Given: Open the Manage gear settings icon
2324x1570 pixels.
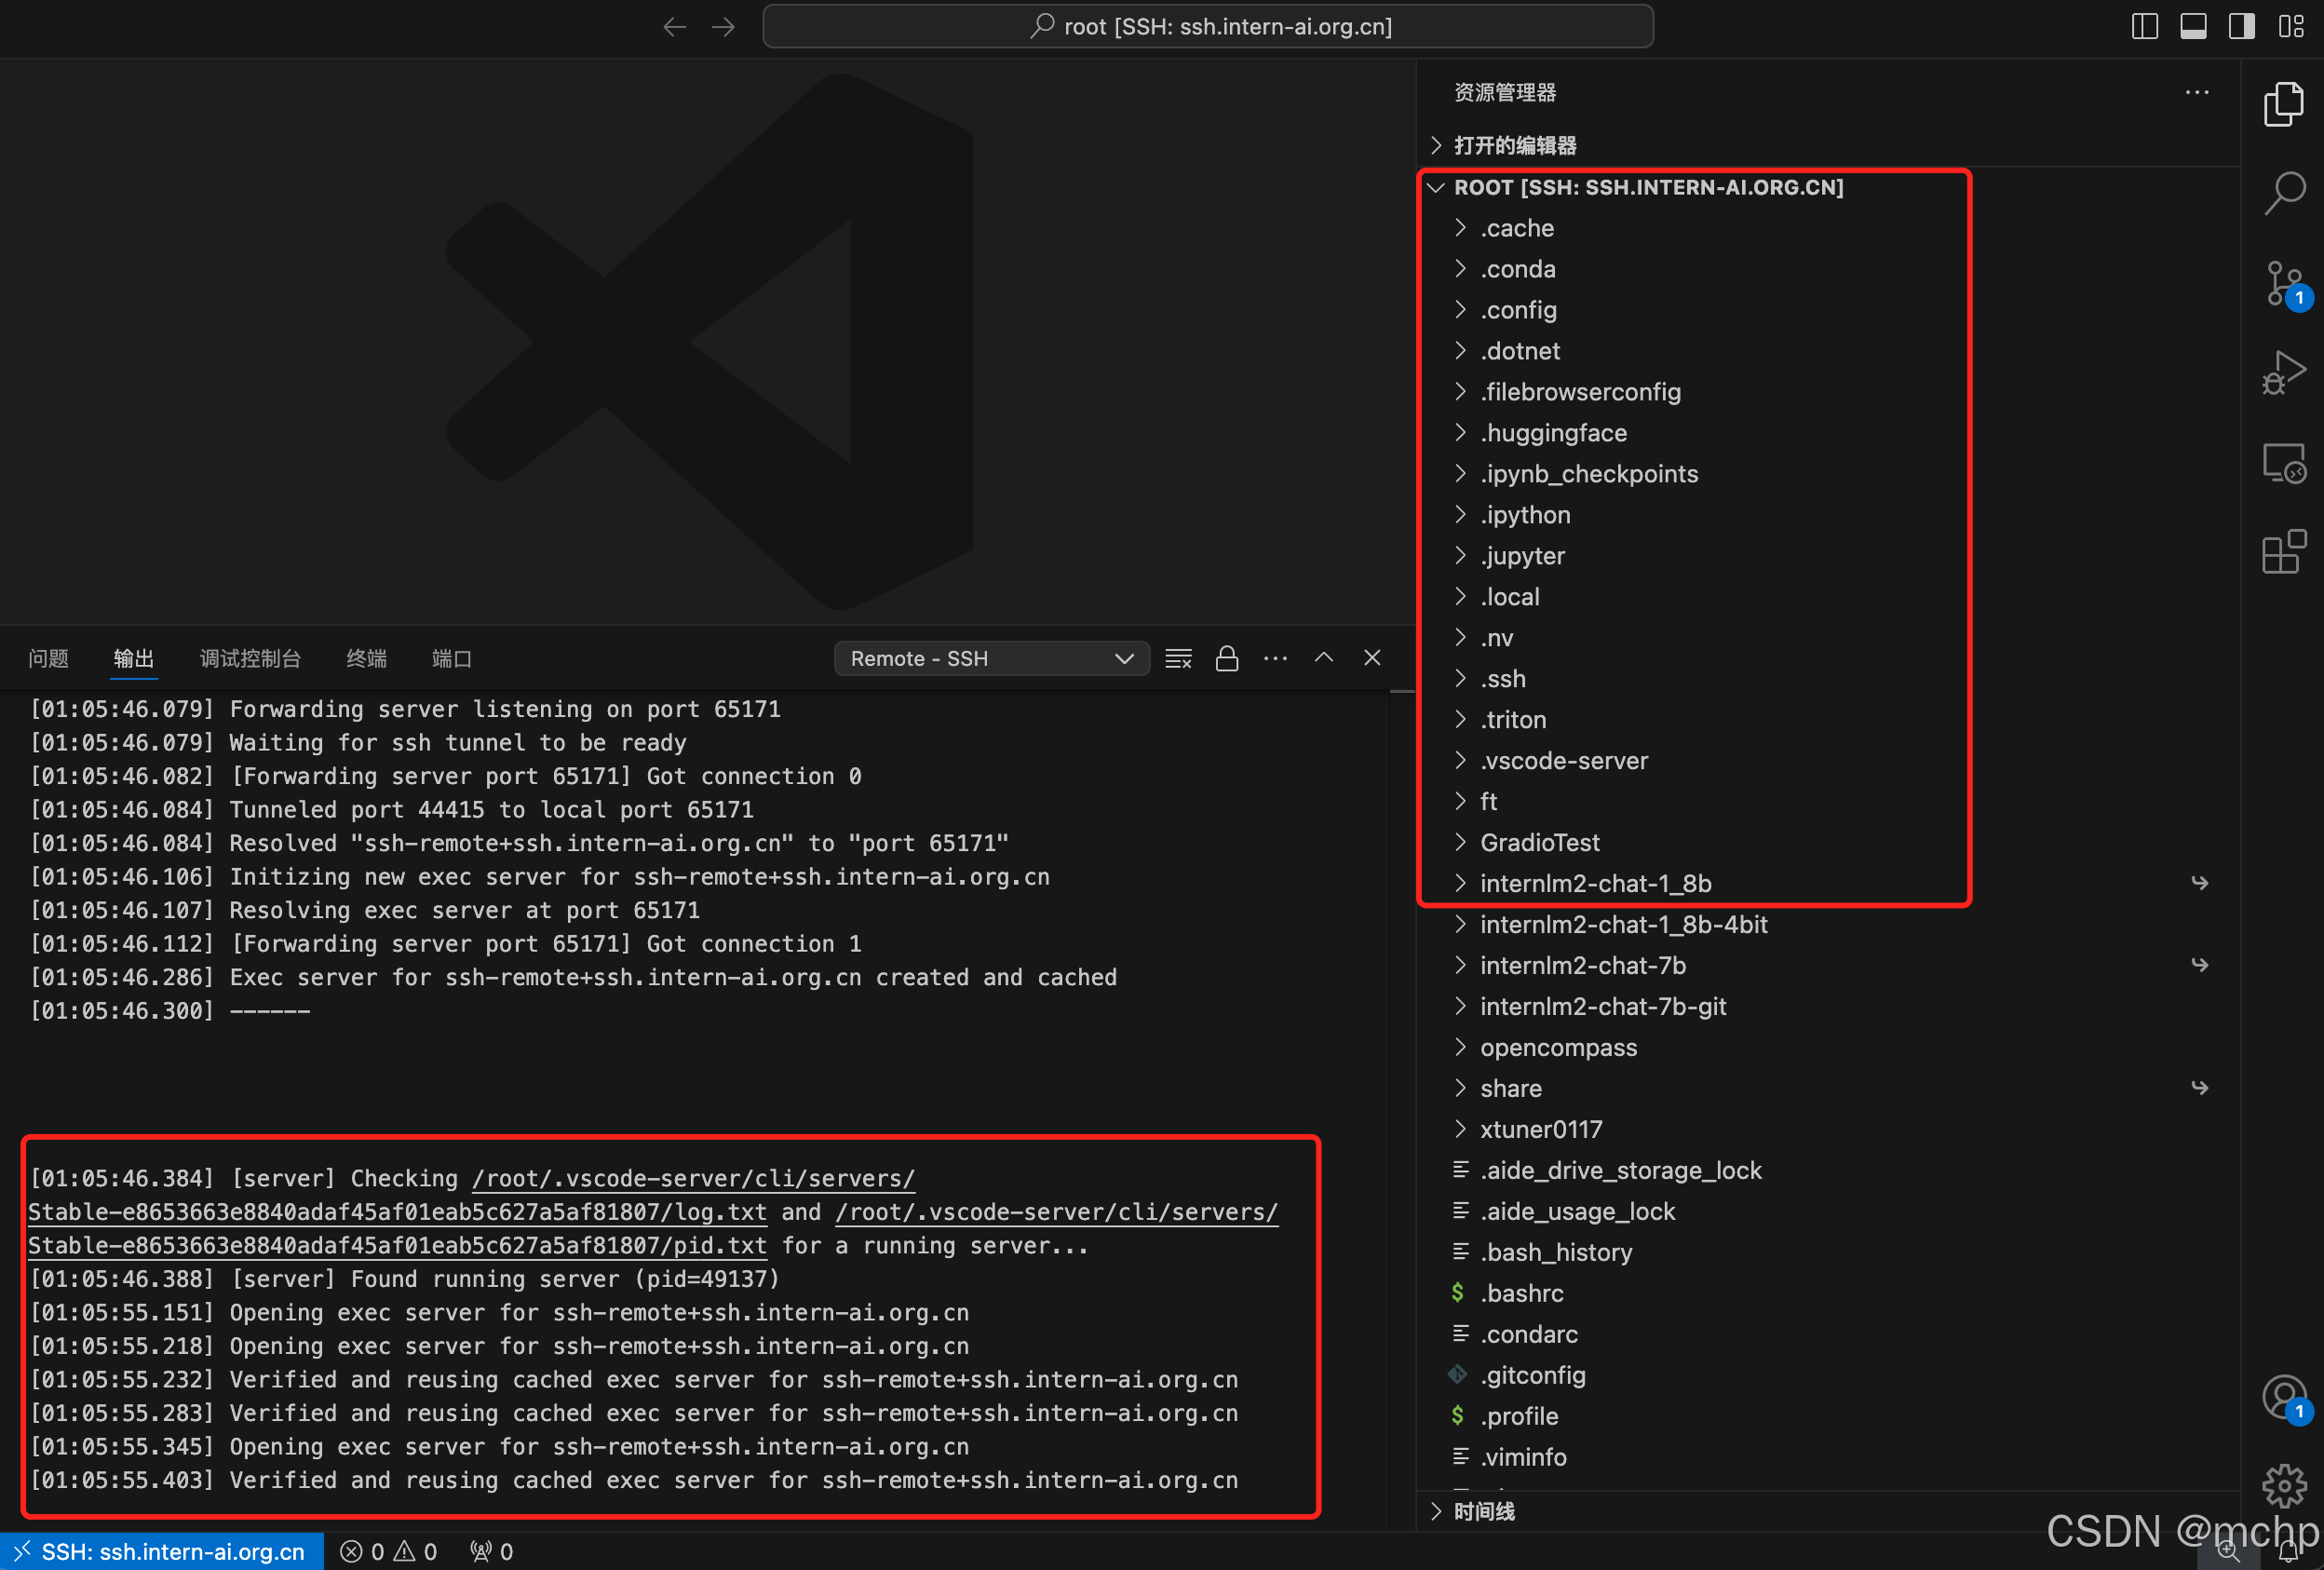Looking at the screenshot, I should 2283,1485.
